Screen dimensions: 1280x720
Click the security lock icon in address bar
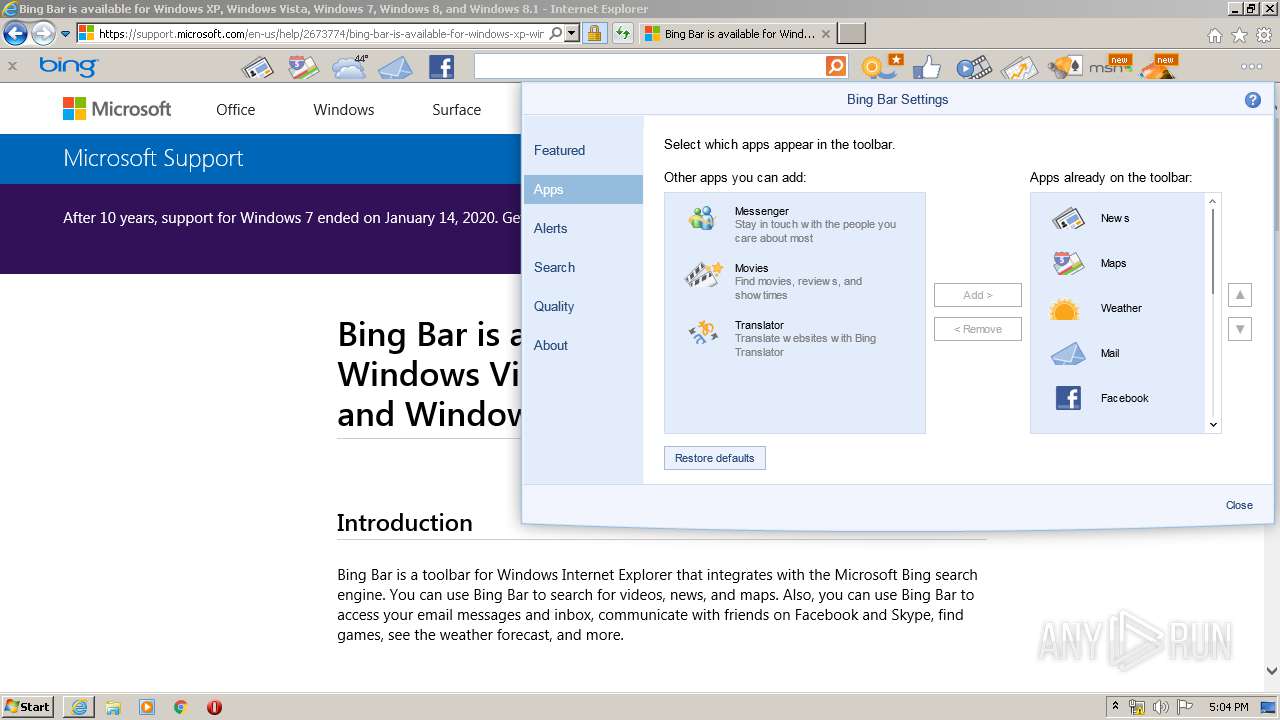point(594,34)
